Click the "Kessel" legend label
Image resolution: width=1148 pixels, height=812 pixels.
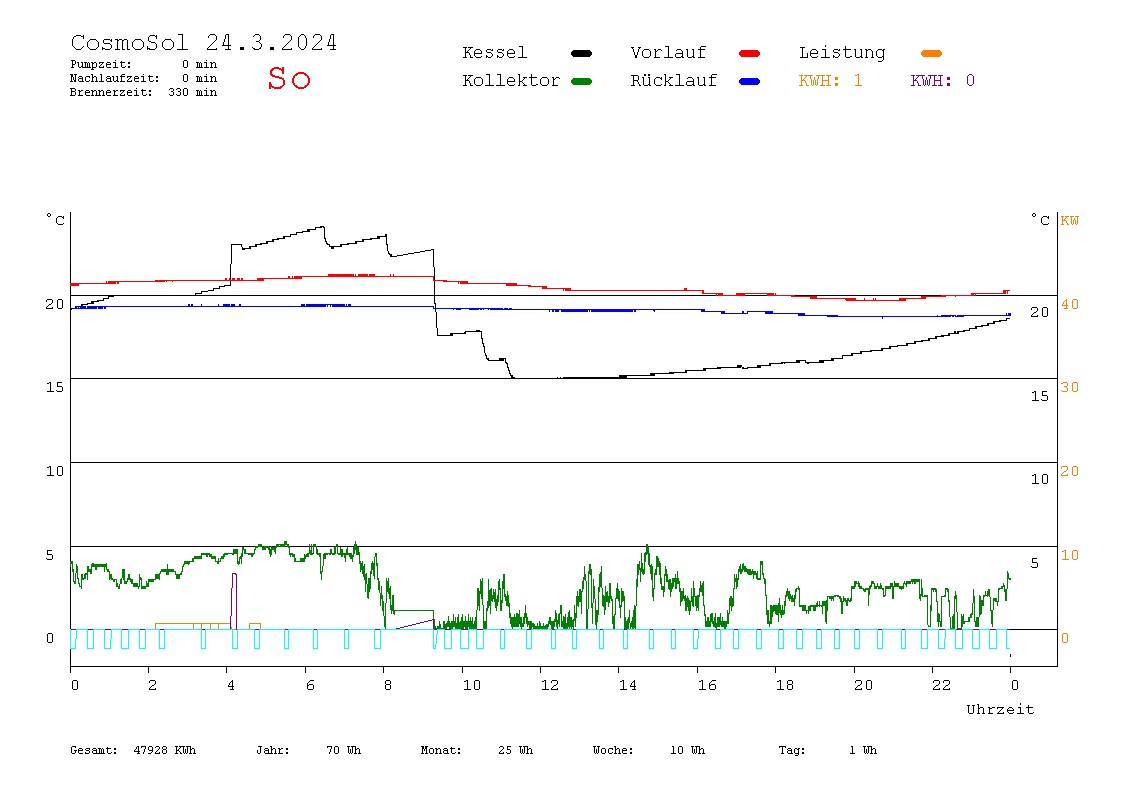coord(494,53)
